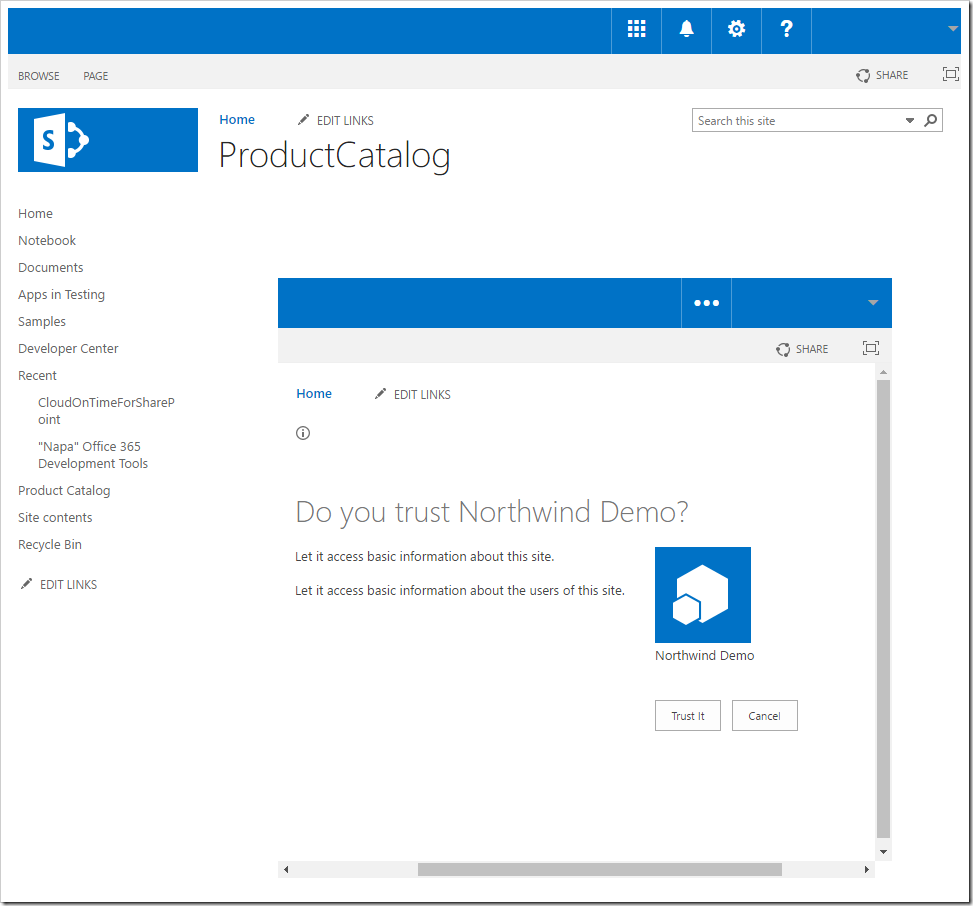973x906 pixels.
Task: Click the vertical scrollbar up arrow
Action: pos(883,372)
